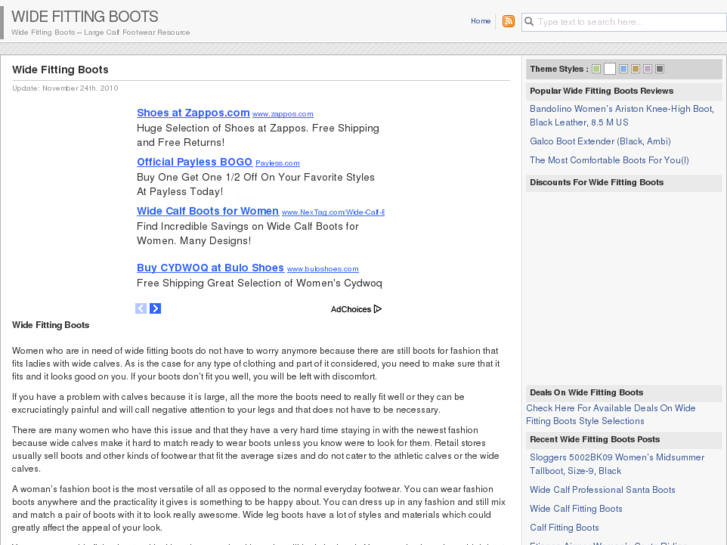Click the orange RSS feed icon

508,21
